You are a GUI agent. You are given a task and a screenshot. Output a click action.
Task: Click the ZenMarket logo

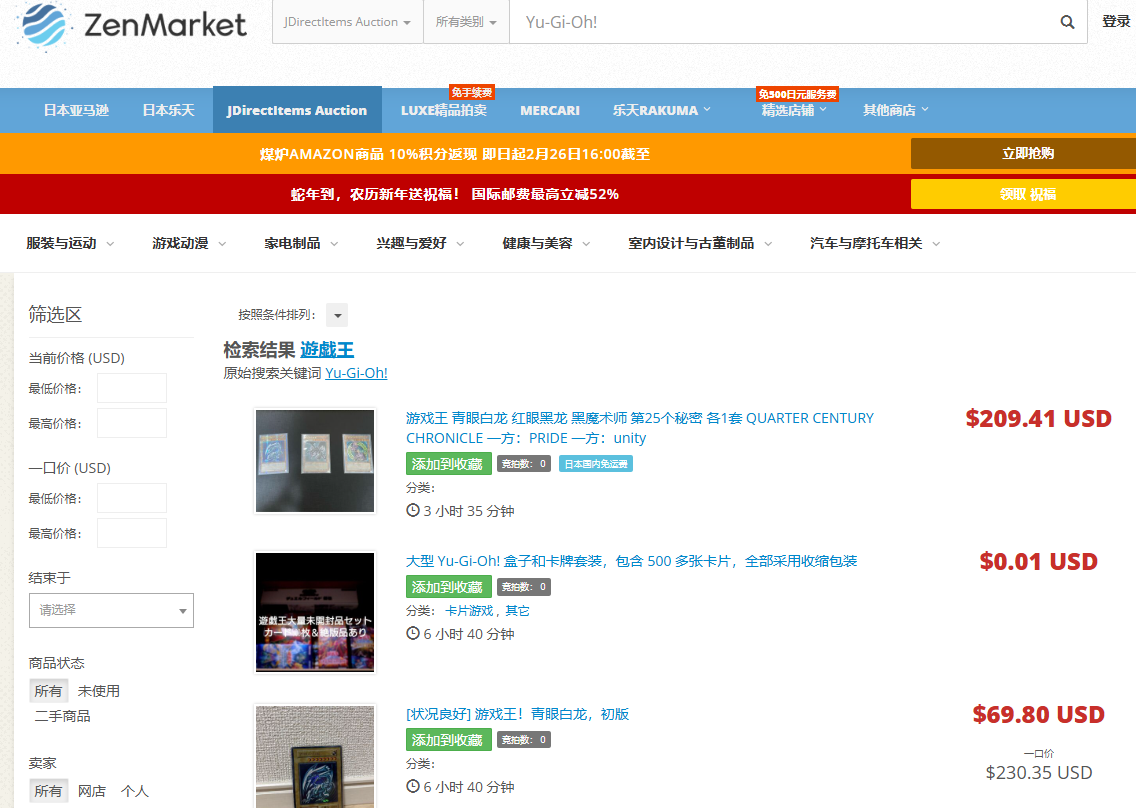(x=131, y=24)
